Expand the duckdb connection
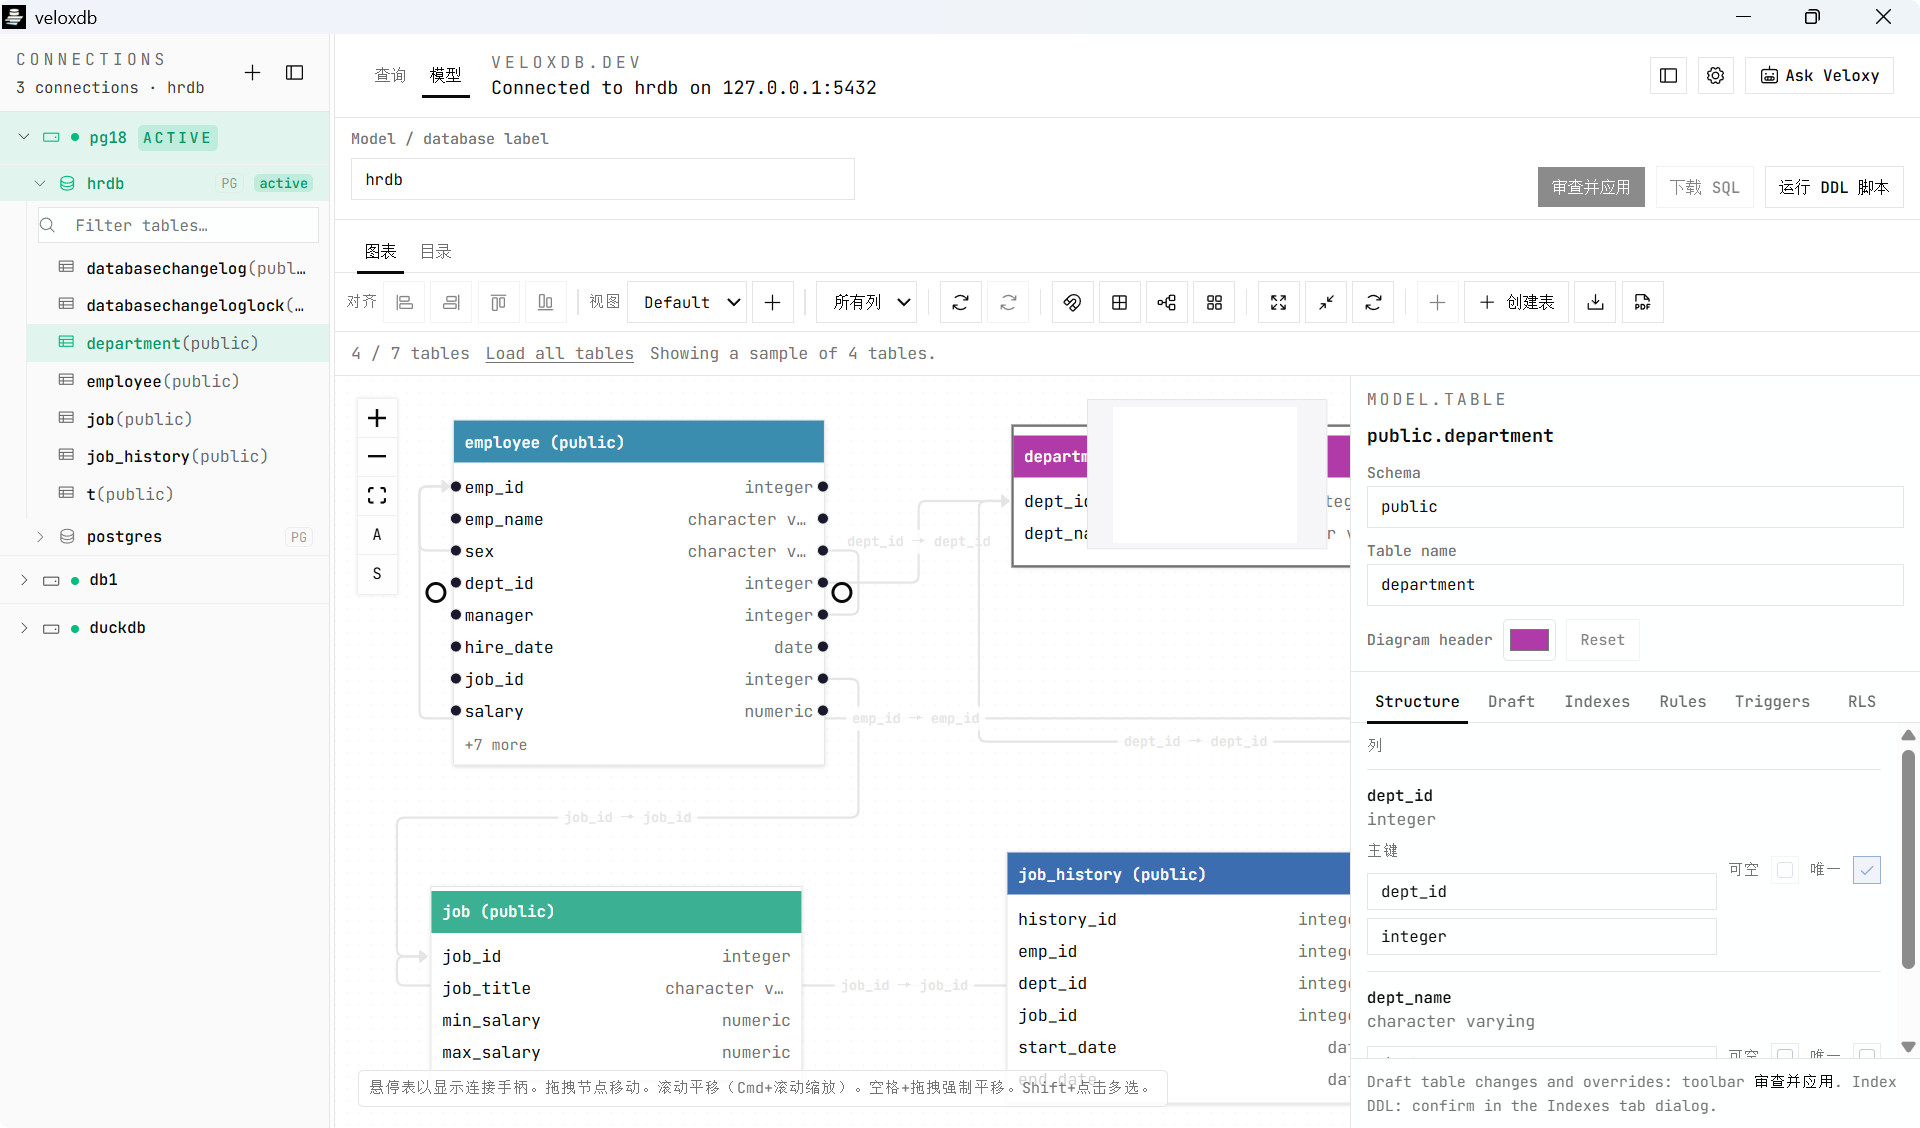 coord(24,628)
